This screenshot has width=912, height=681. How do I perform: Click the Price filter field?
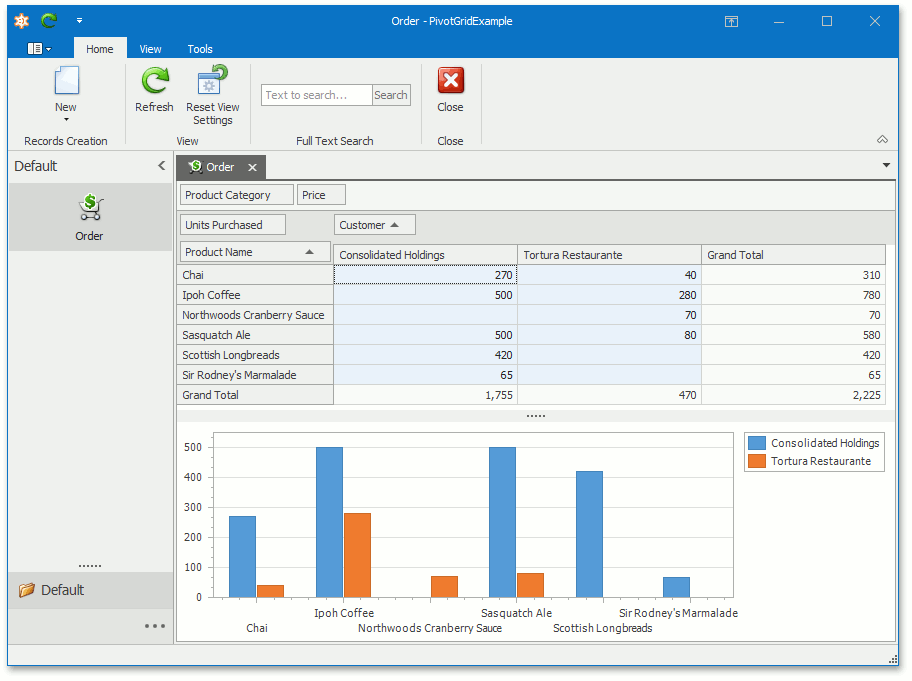coord(321,195)
